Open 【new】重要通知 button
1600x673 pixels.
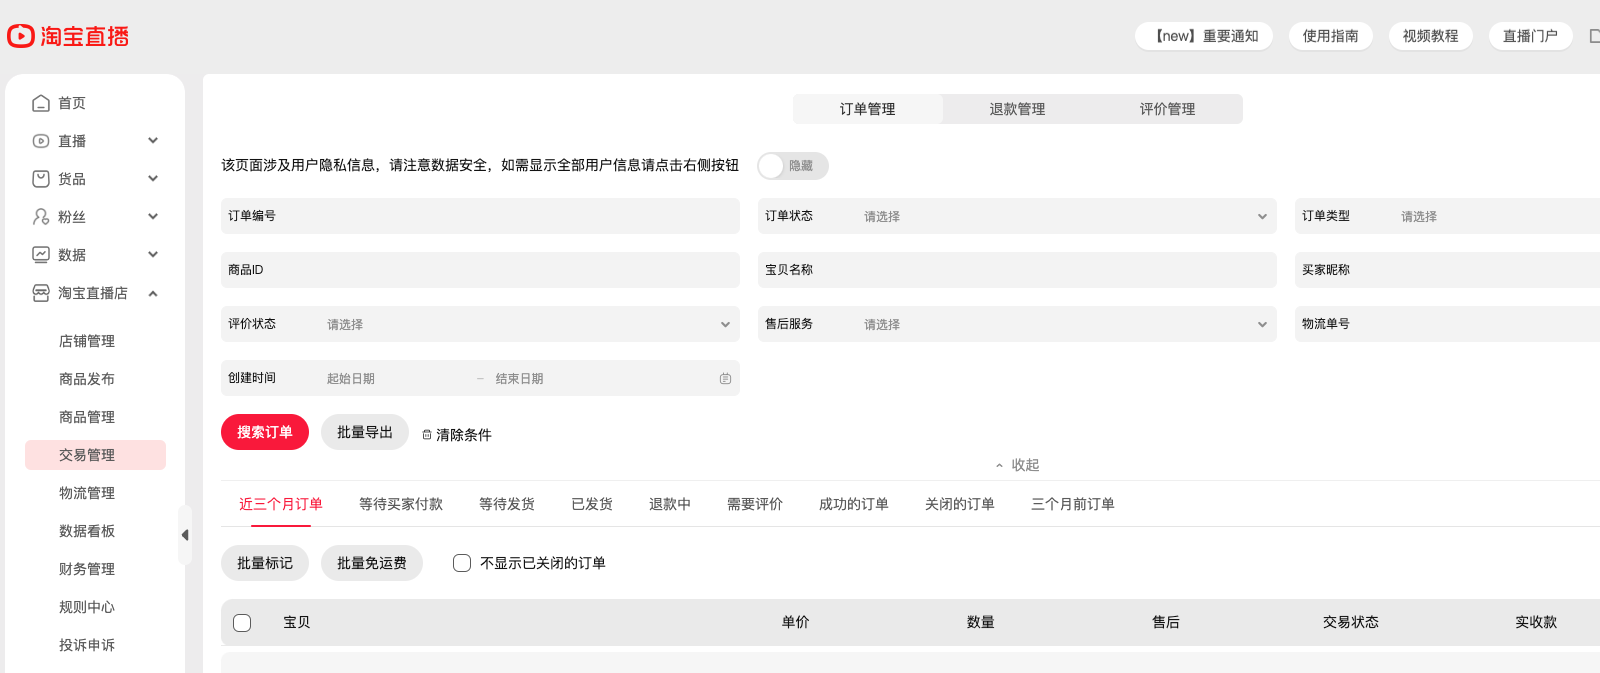coord(1204,36)
